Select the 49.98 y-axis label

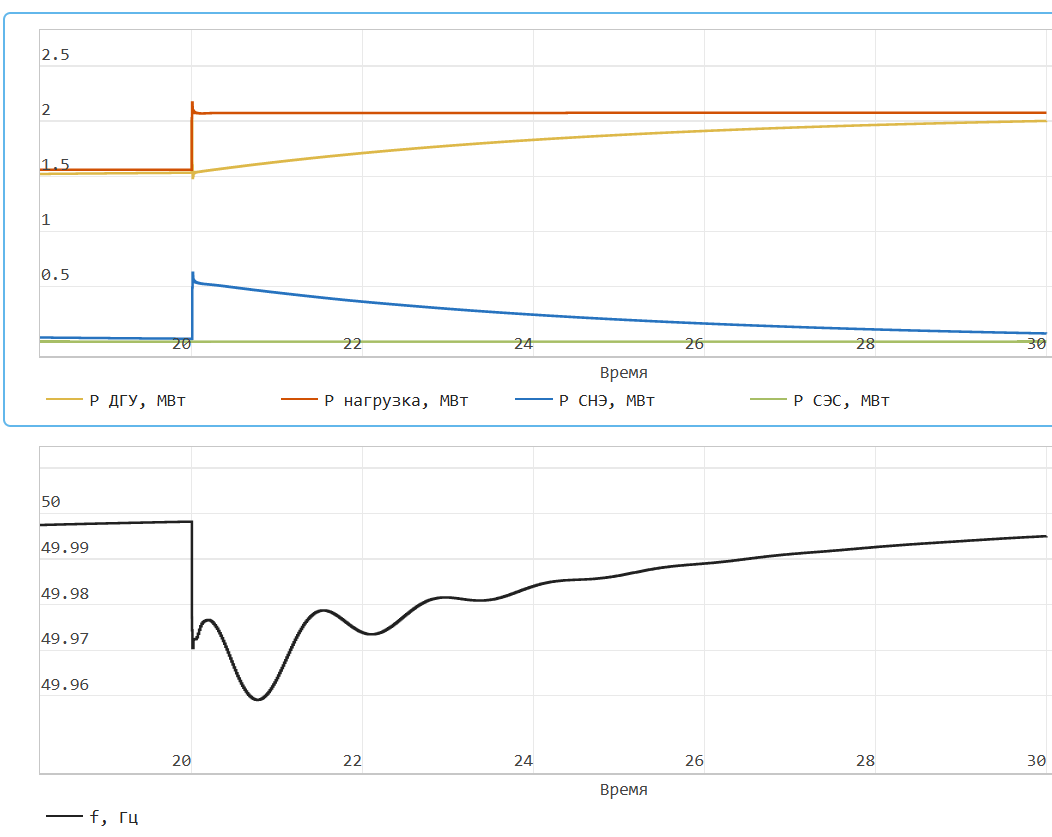coord(64,593)
